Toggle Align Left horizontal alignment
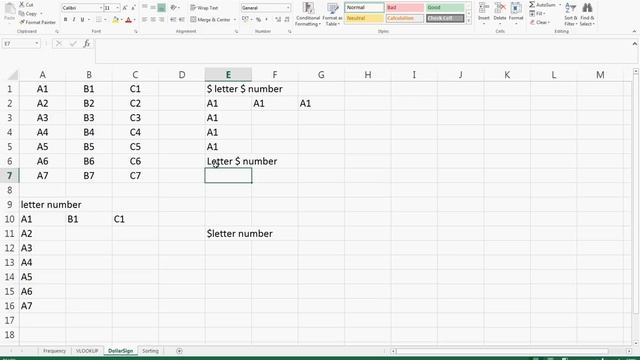640x360 pixels. (x=144, y=20)
